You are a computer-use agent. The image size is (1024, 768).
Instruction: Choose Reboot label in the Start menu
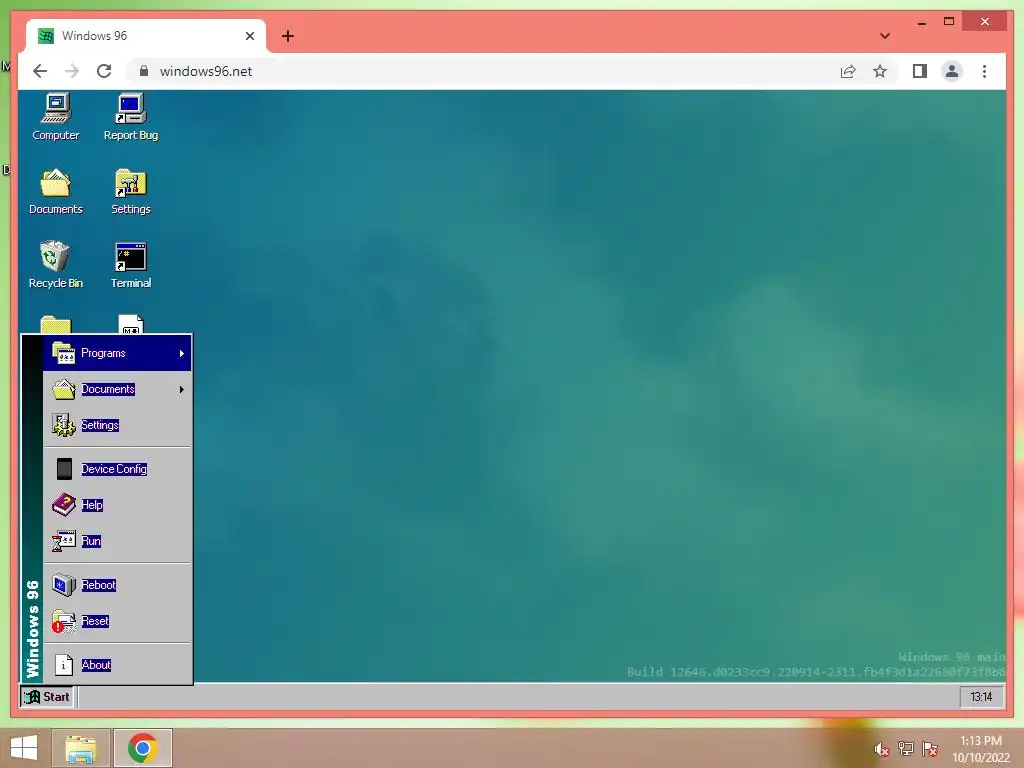point(99,585)
